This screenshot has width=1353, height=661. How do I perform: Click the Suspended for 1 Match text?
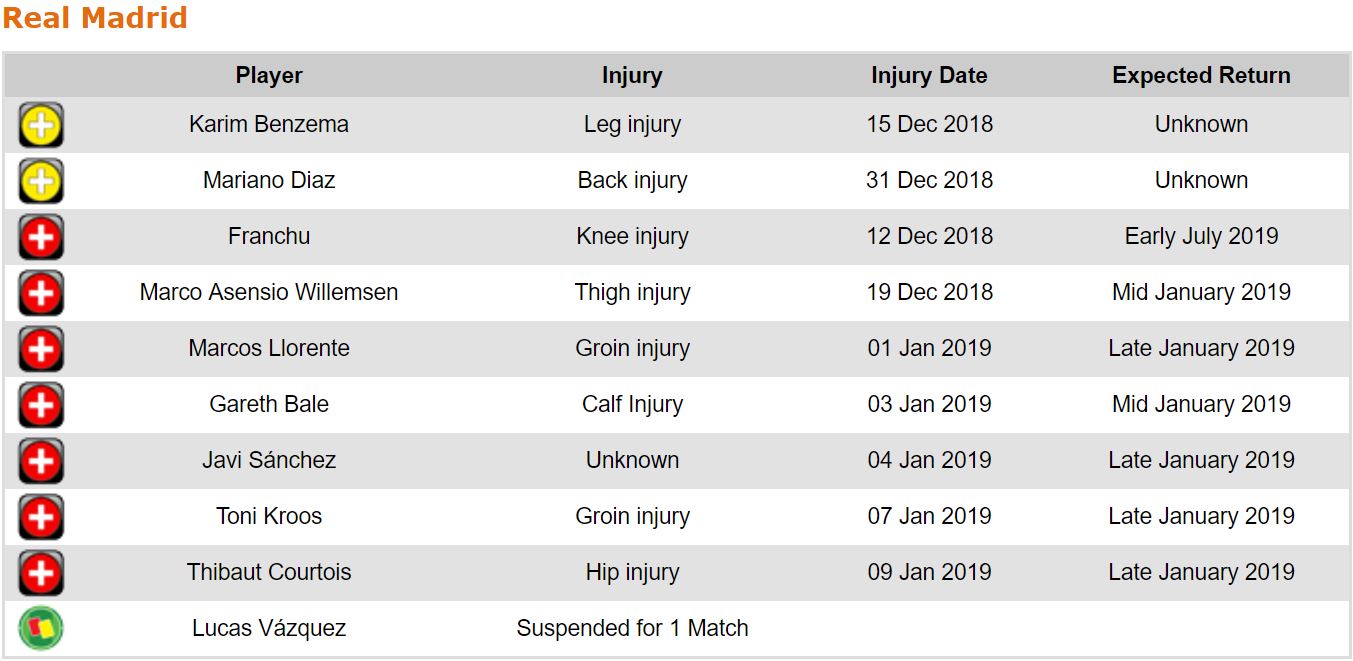coord(632,629)
